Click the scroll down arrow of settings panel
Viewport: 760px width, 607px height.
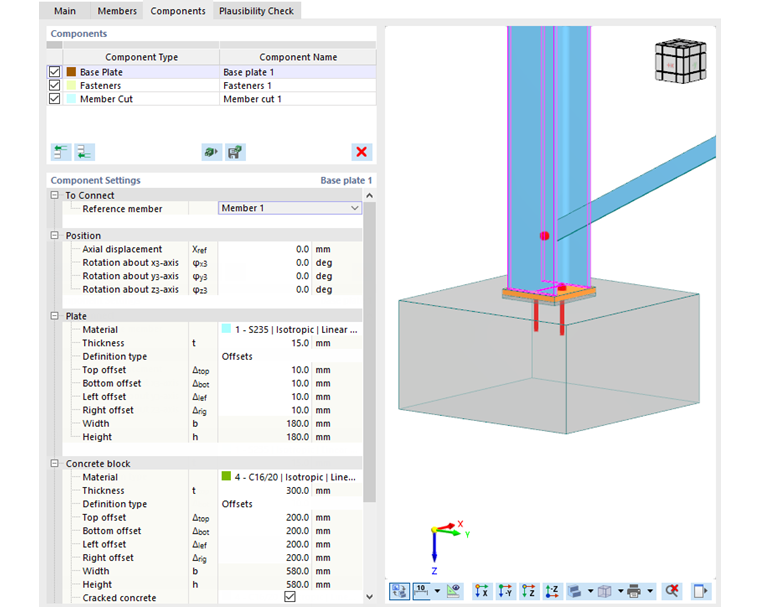(369, 597)
